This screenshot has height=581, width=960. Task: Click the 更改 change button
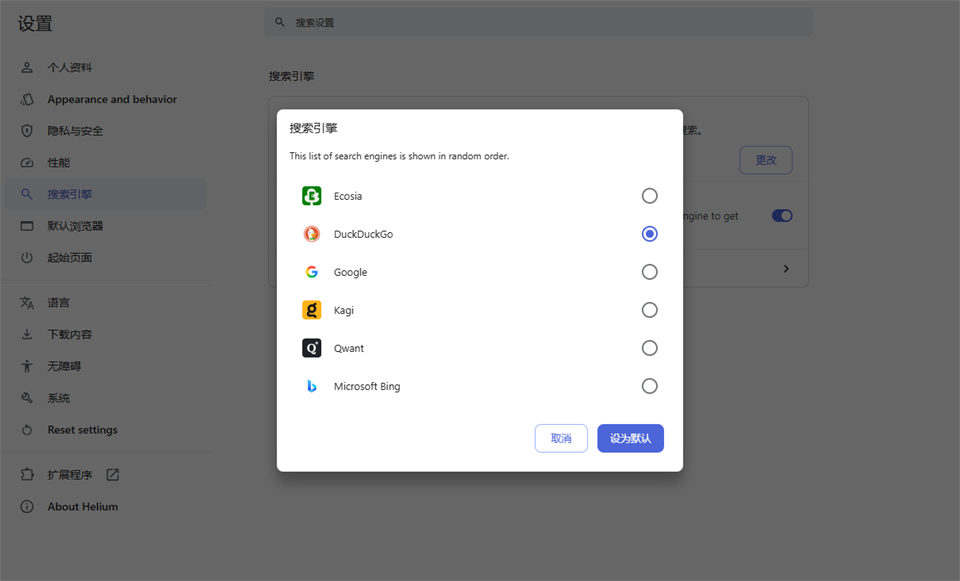(765, 160)
